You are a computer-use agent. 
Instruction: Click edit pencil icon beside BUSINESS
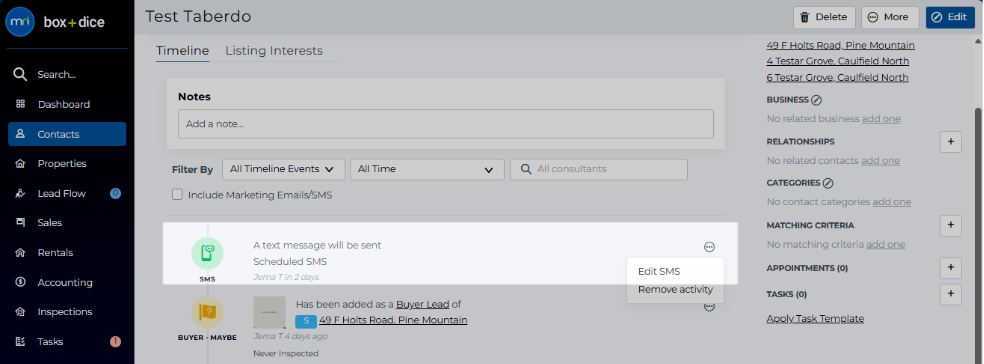[x=816, y=100]
